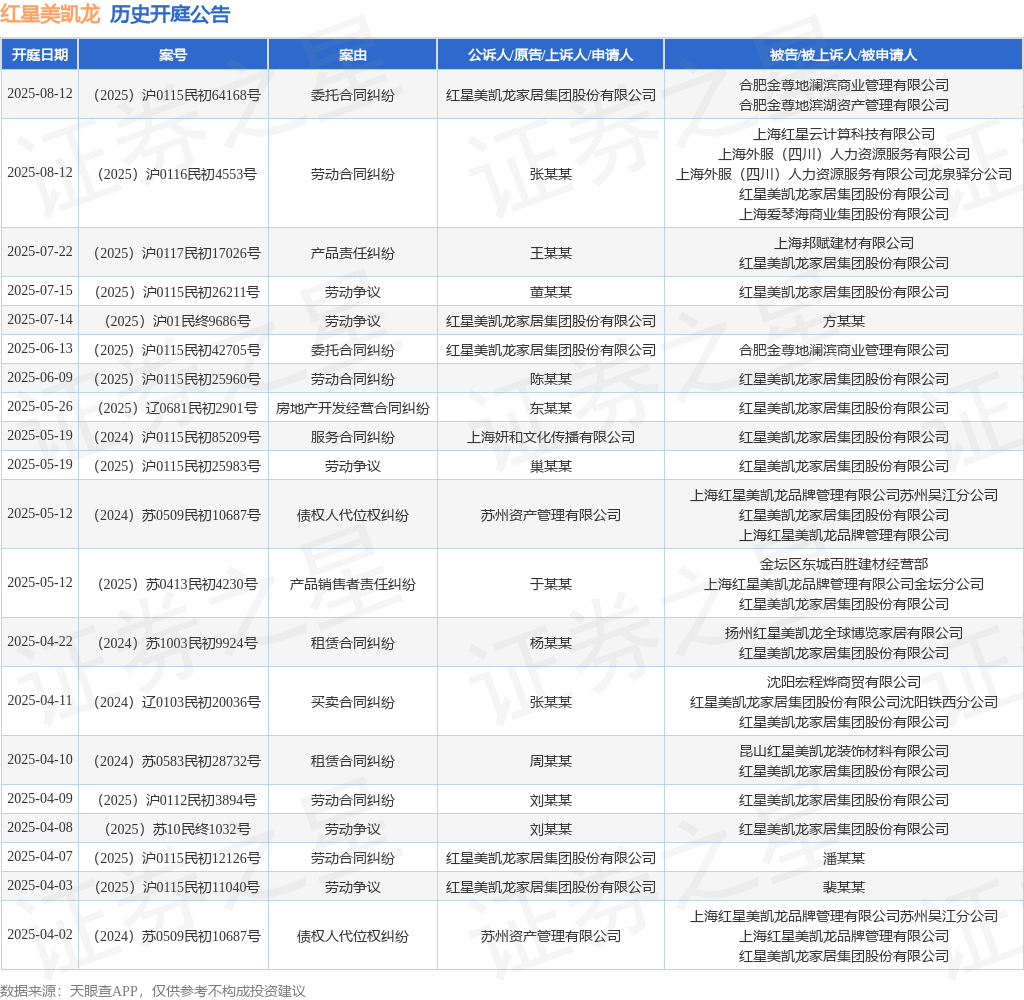Click the 开庭日期 column header
Screen dimensions: 1024x1000
[x=40, y=55]
